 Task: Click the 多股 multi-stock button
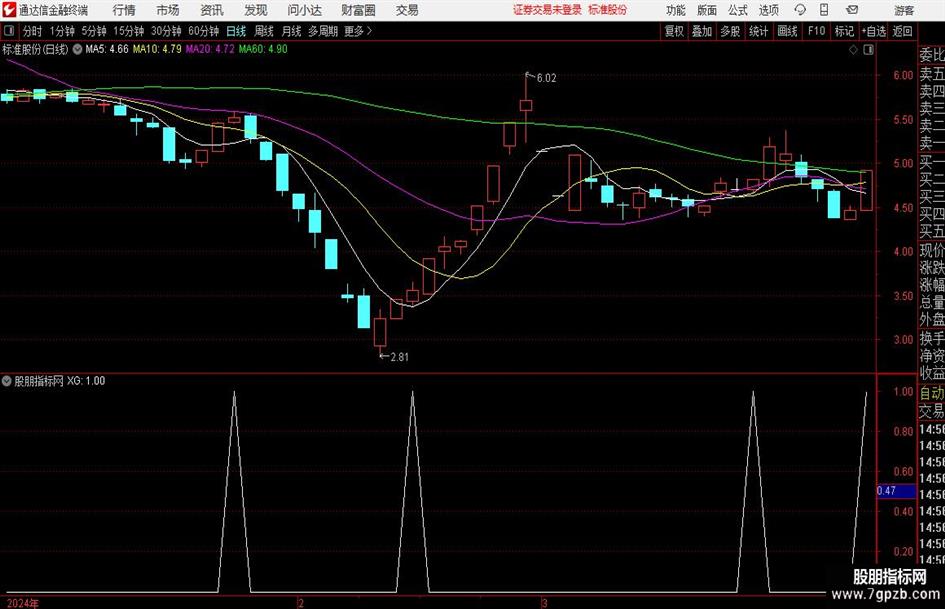point(730,31)
